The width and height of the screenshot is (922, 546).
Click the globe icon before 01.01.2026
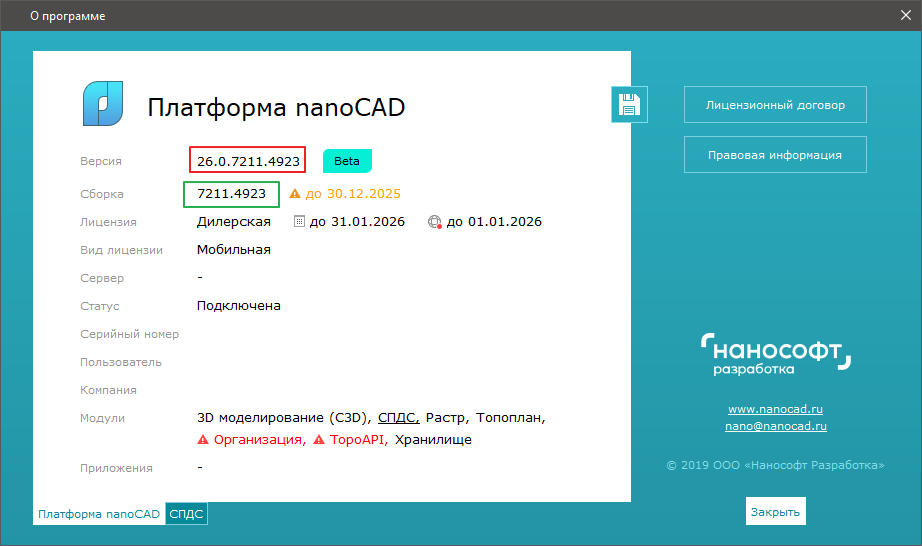click(434, 222)
